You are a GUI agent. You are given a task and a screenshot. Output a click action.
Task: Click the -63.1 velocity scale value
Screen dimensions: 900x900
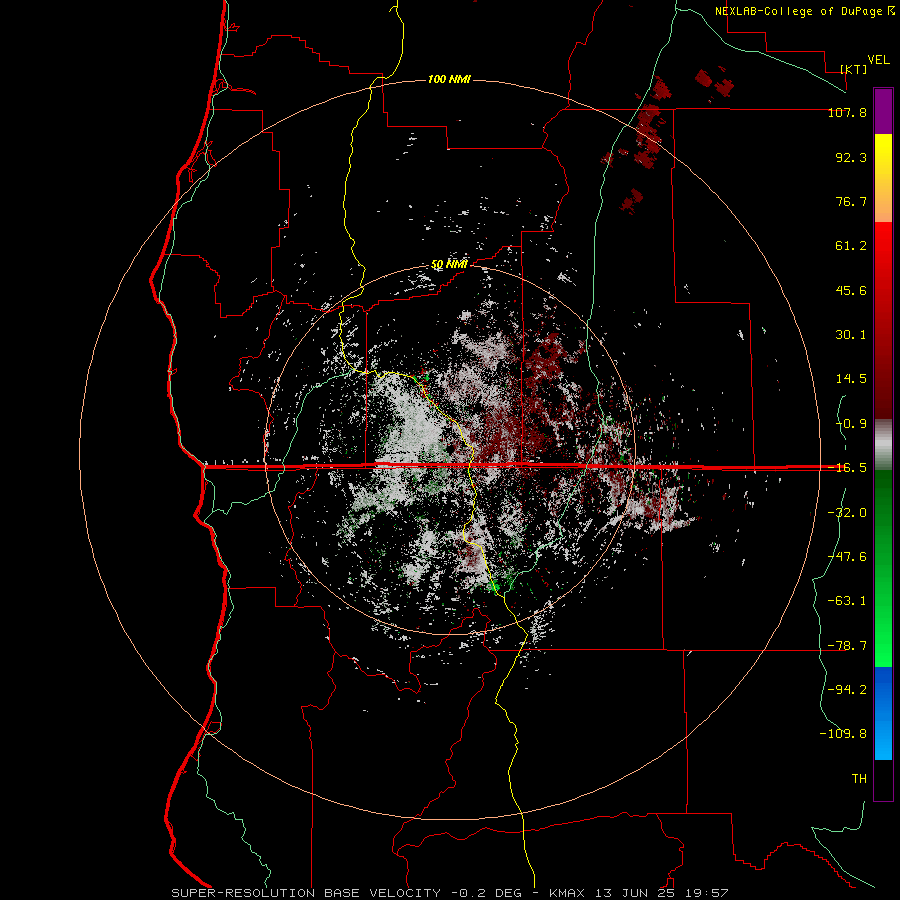pos(847,601)
